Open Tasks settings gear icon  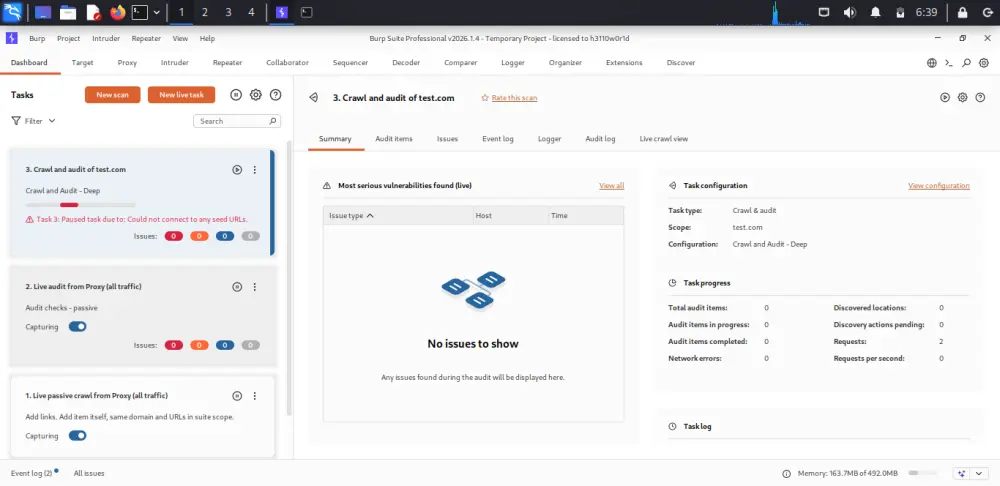pos(256,95)
